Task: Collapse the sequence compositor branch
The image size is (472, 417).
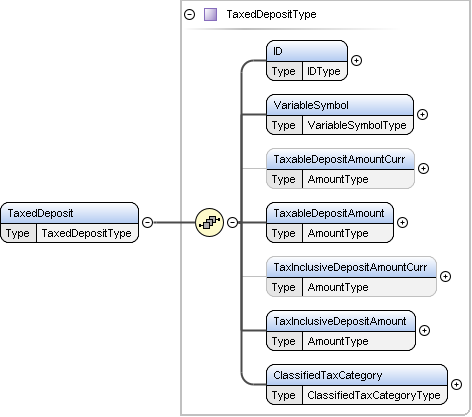Action: coord(232,222)
